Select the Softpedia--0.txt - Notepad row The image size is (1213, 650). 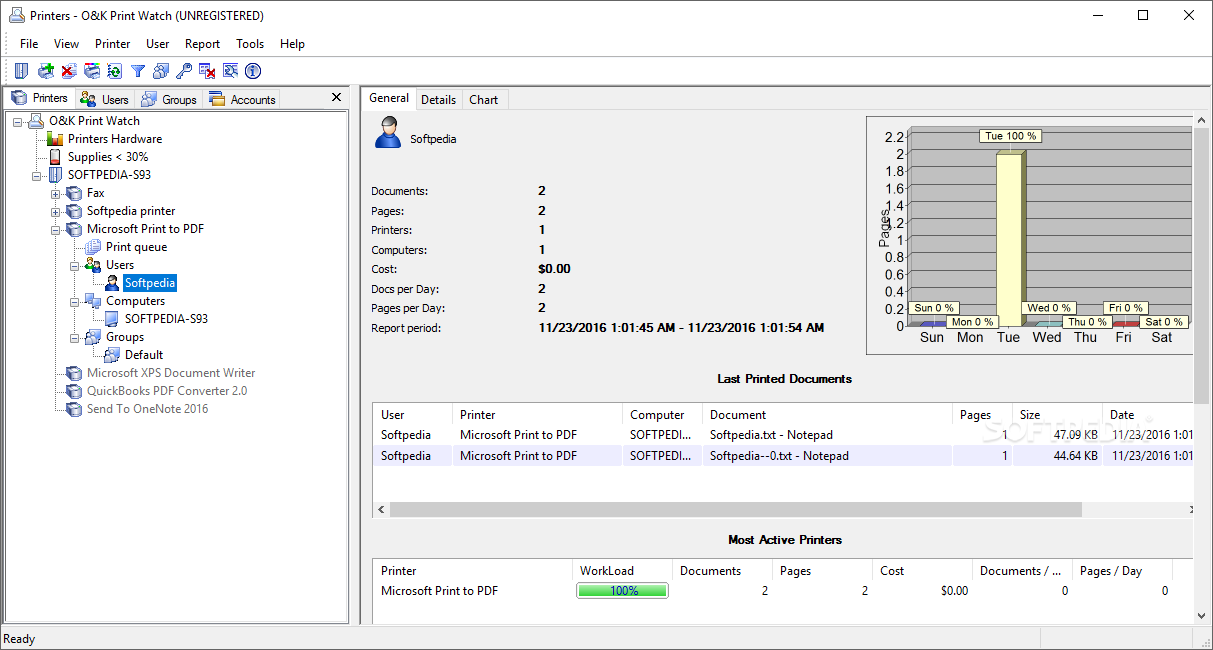[784, 456]
